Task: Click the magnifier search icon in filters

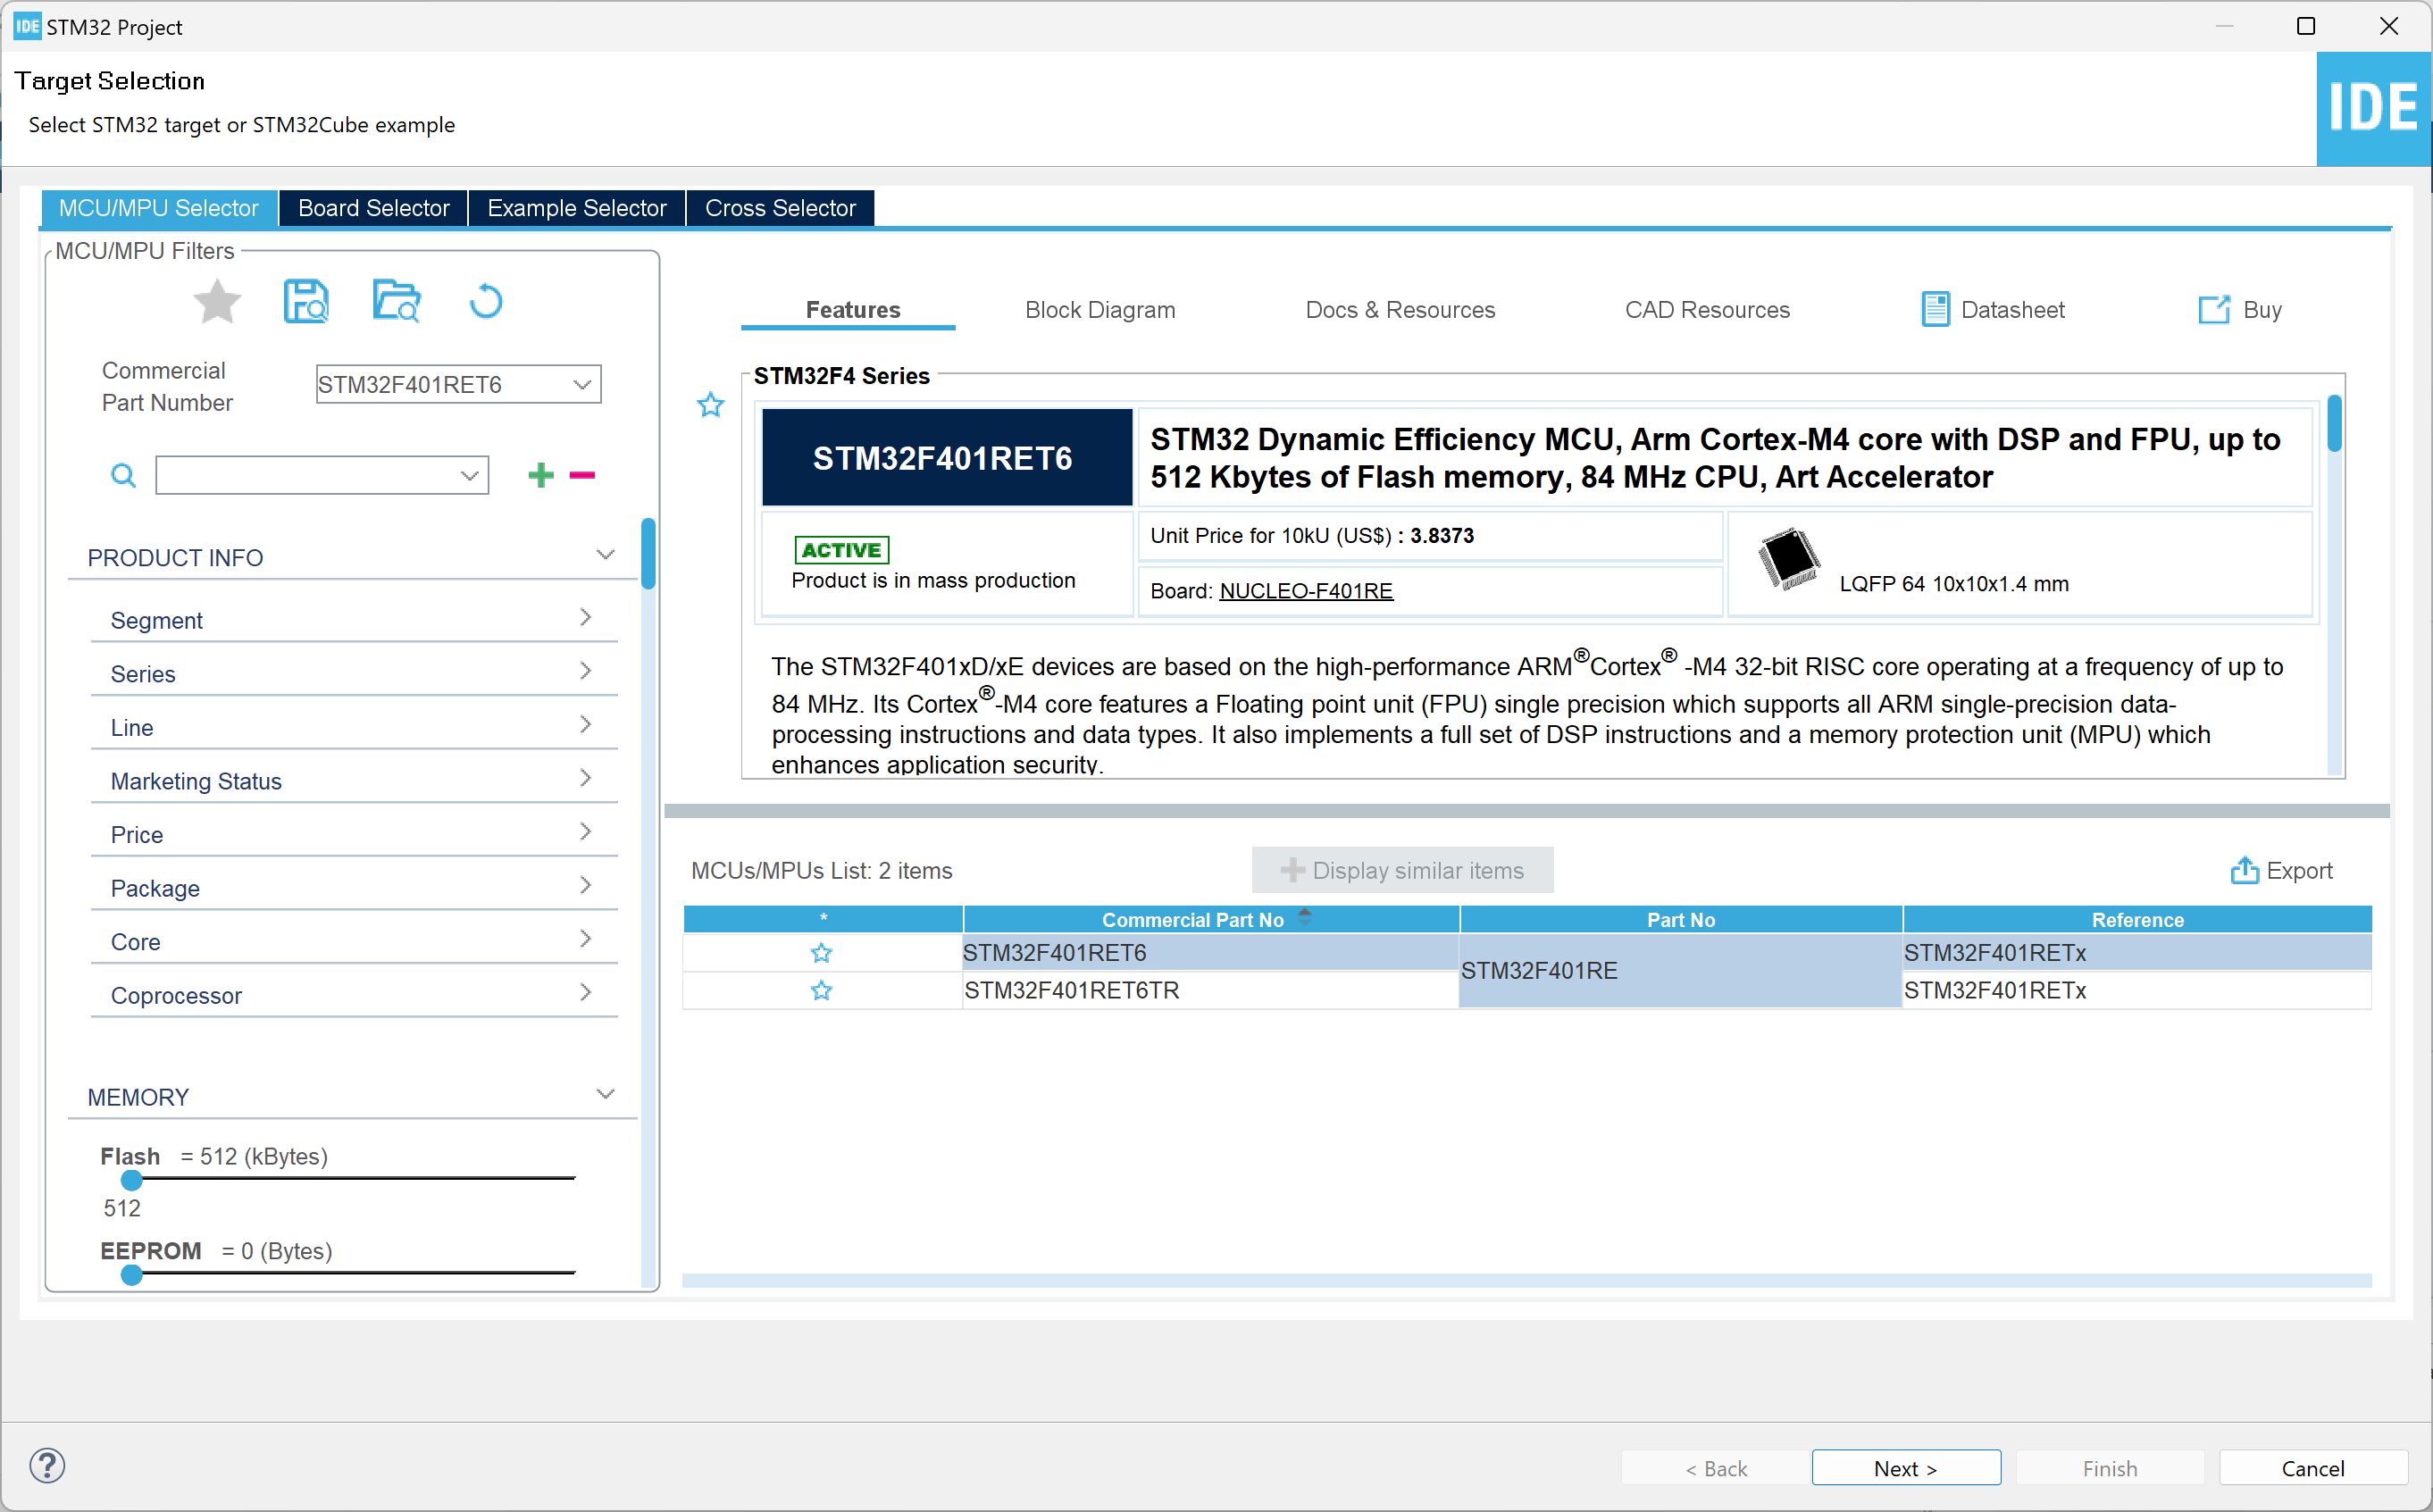Action: tap(123, 475)
